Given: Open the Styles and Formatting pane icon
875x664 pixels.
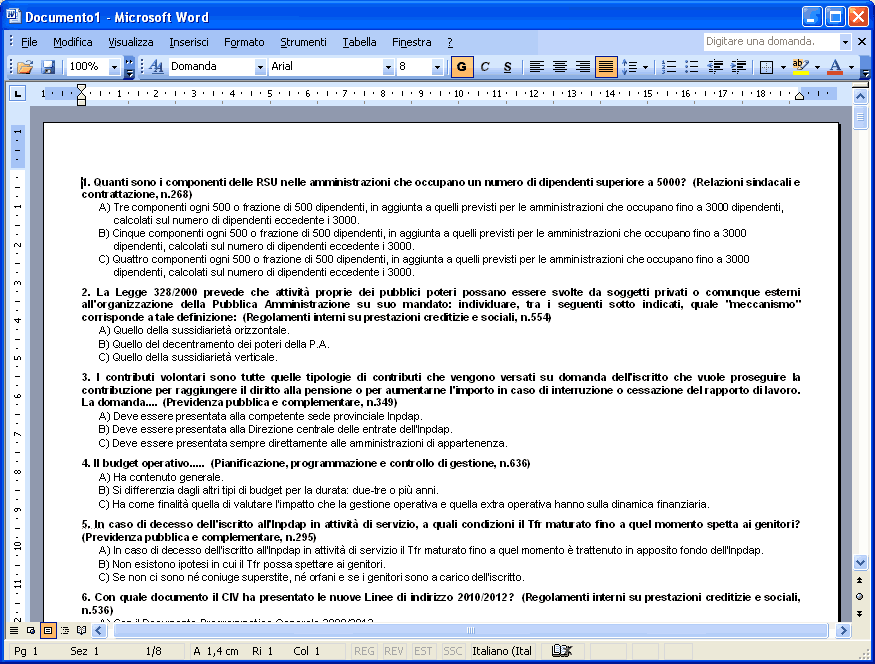Looking at the screenshot, I should pos(156,67).
